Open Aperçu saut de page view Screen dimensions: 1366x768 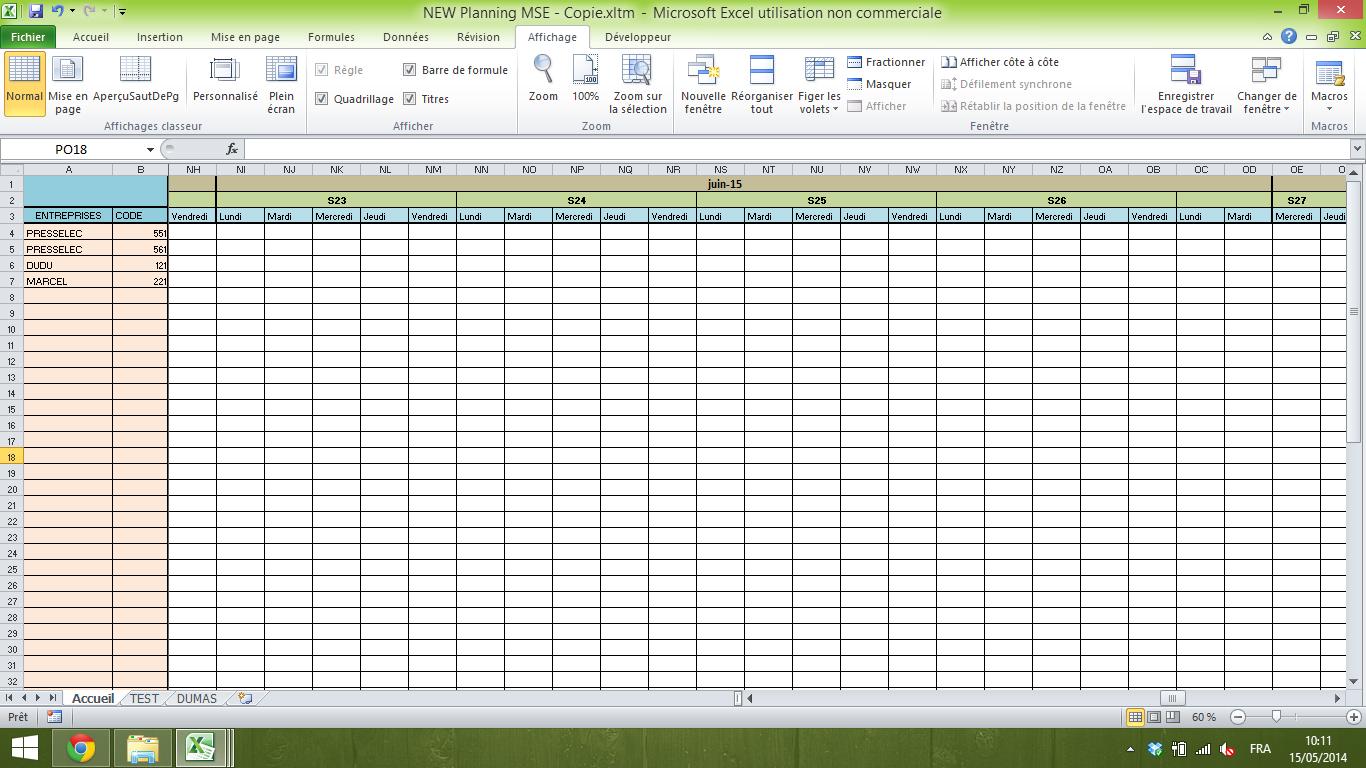(x=135, y=85)
